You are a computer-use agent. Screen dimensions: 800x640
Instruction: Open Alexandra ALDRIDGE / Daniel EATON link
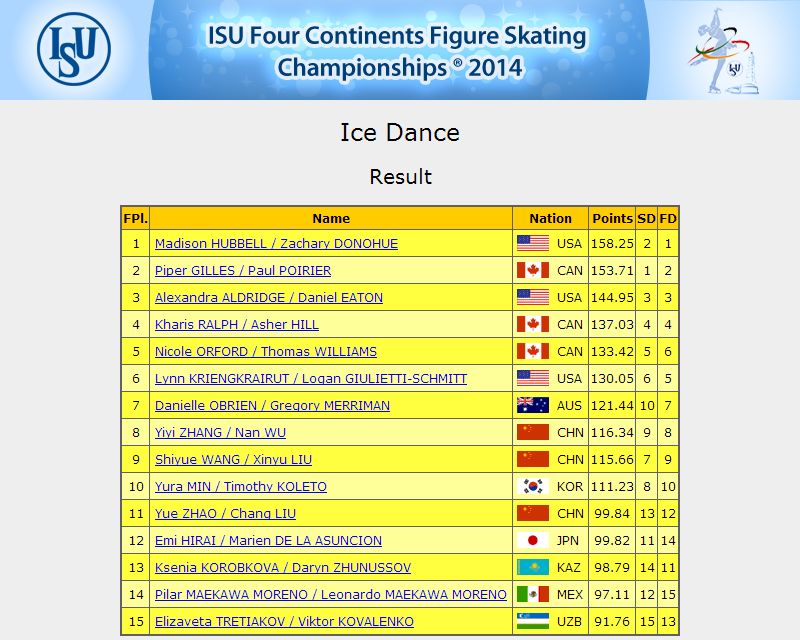tap(269, 298)
